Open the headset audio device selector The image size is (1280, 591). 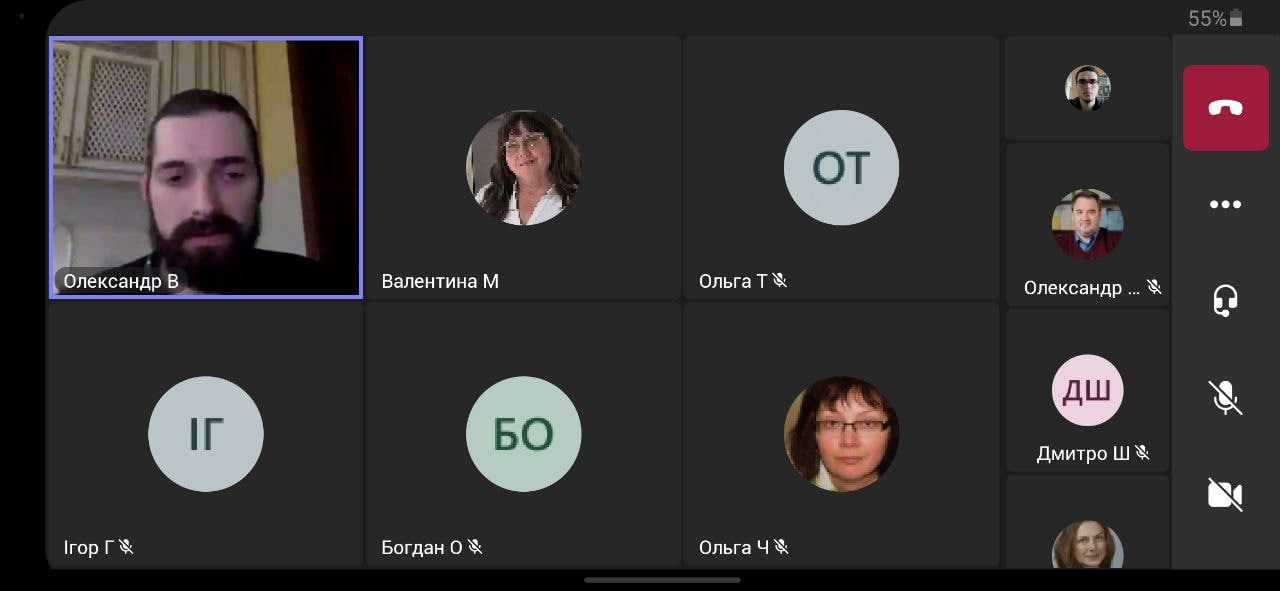coord(1225,300)
